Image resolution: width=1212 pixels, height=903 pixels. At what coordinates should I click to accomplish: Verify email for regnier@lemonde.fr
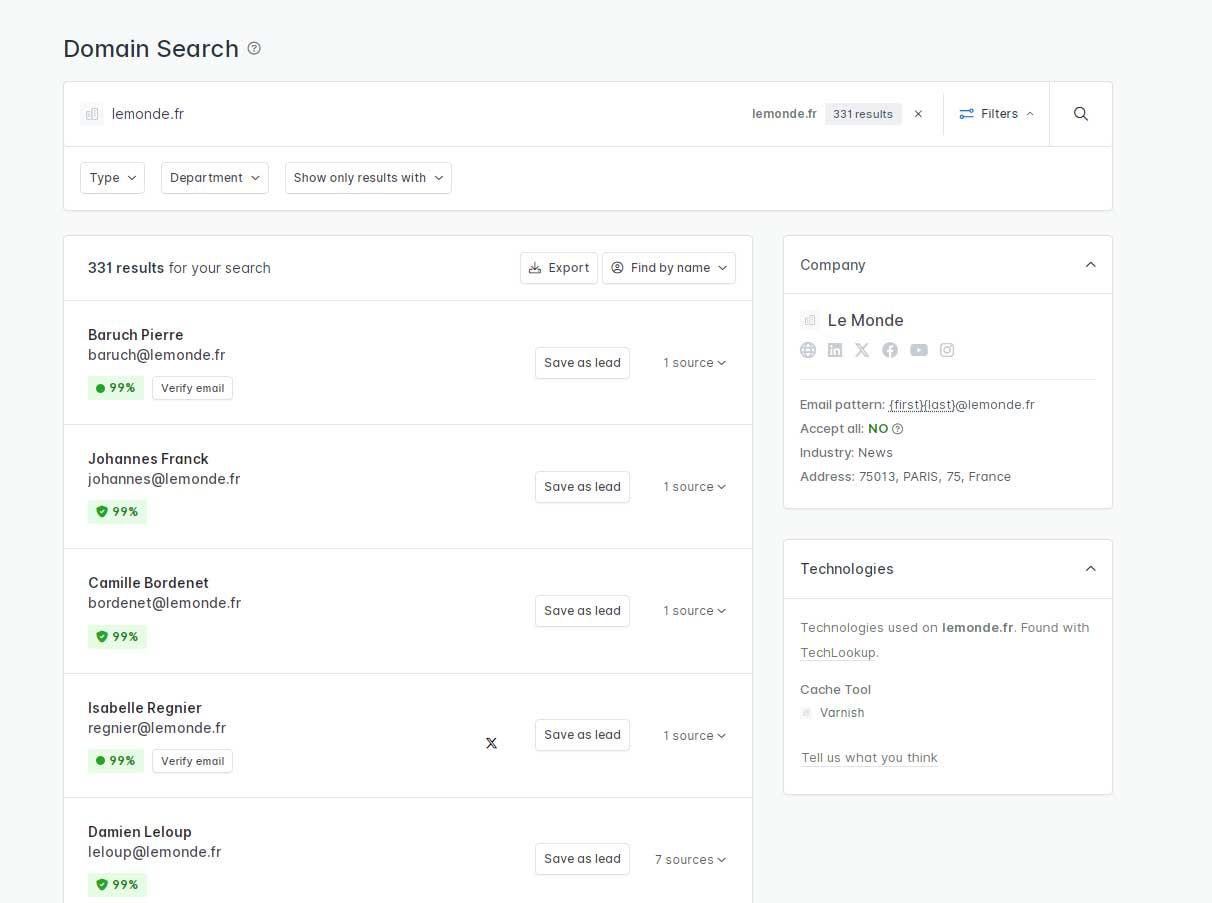[192, 761]
